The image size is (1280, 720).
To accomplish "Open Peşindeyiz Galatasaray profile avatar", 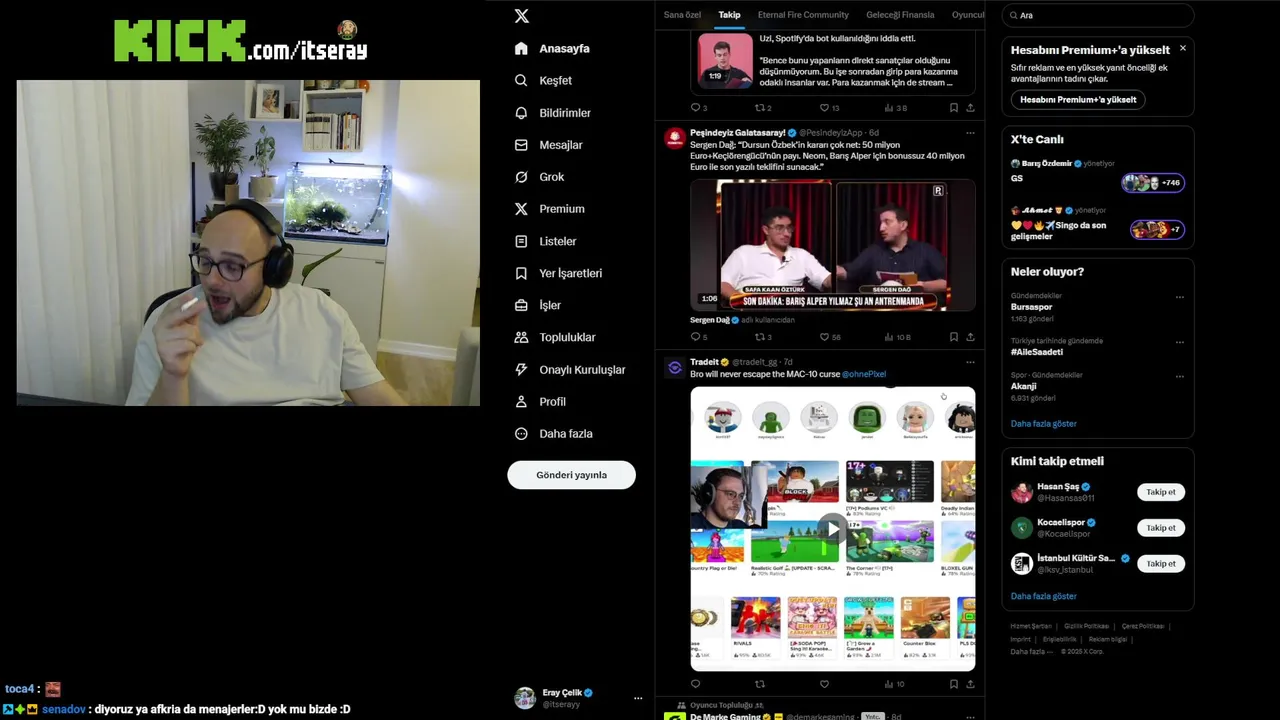I will point(674,138).
